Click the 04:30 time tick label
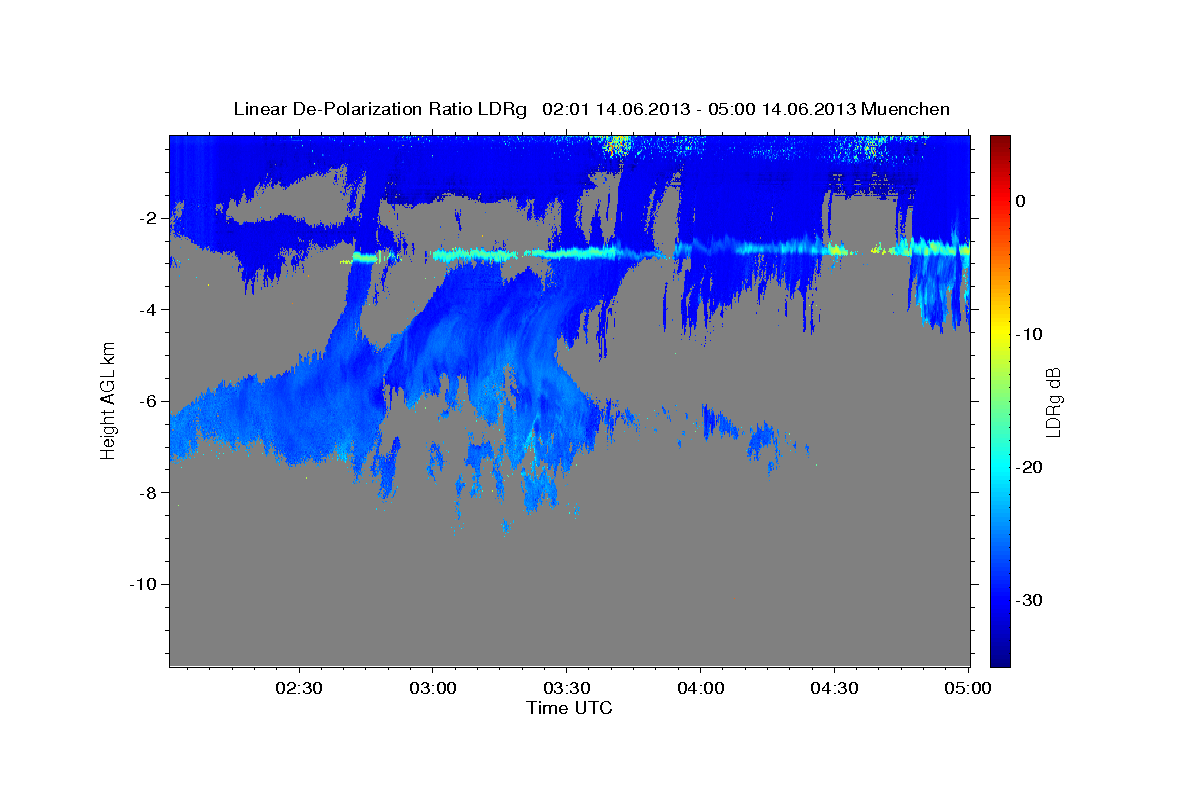1200x800 pixels. point(834,689)
